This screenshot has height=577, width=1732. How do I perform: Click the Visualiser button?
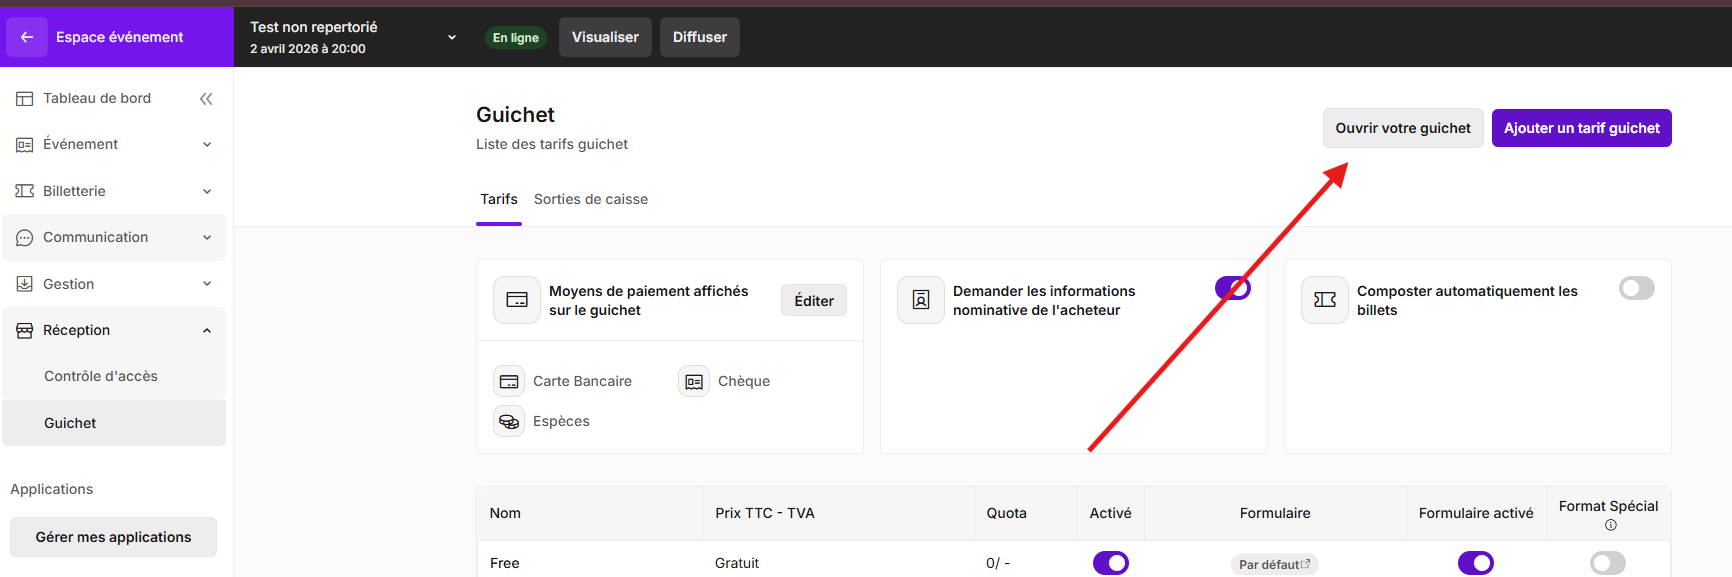[605, 37]
